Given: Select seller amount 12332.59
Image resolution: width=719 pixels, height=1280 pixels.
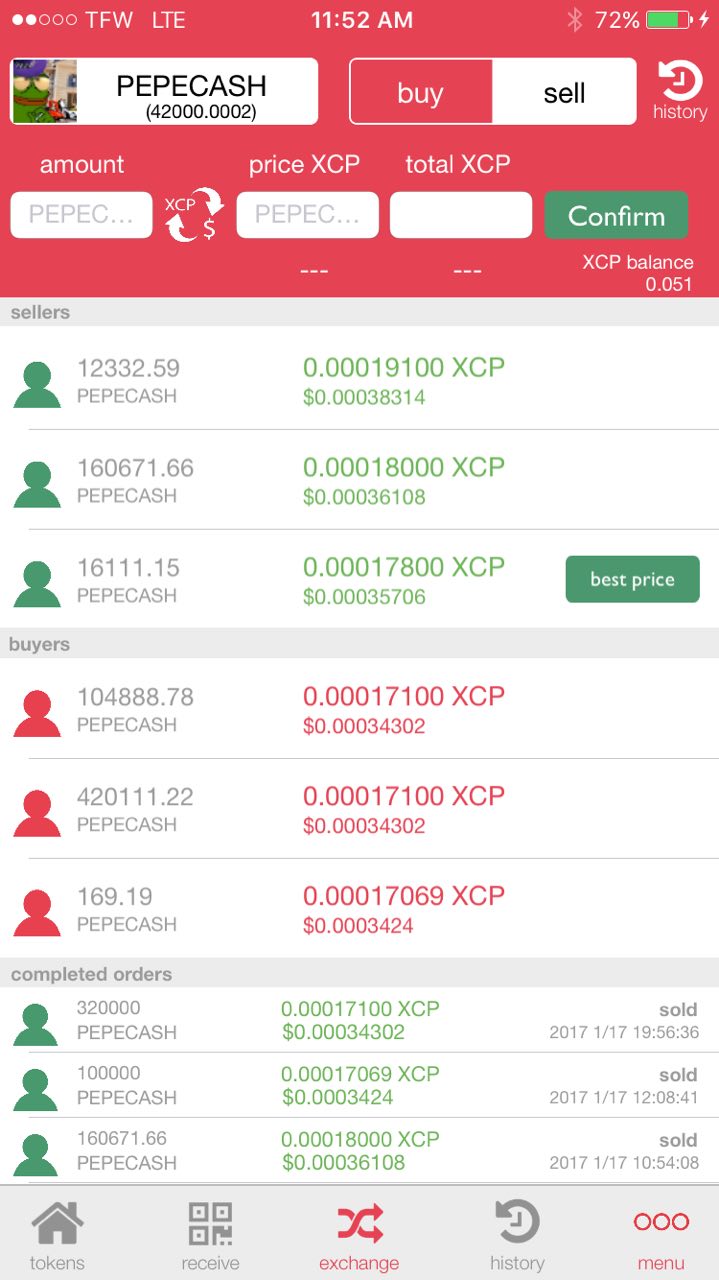Looking at the screenshot, I should click(x=128, y=368).
